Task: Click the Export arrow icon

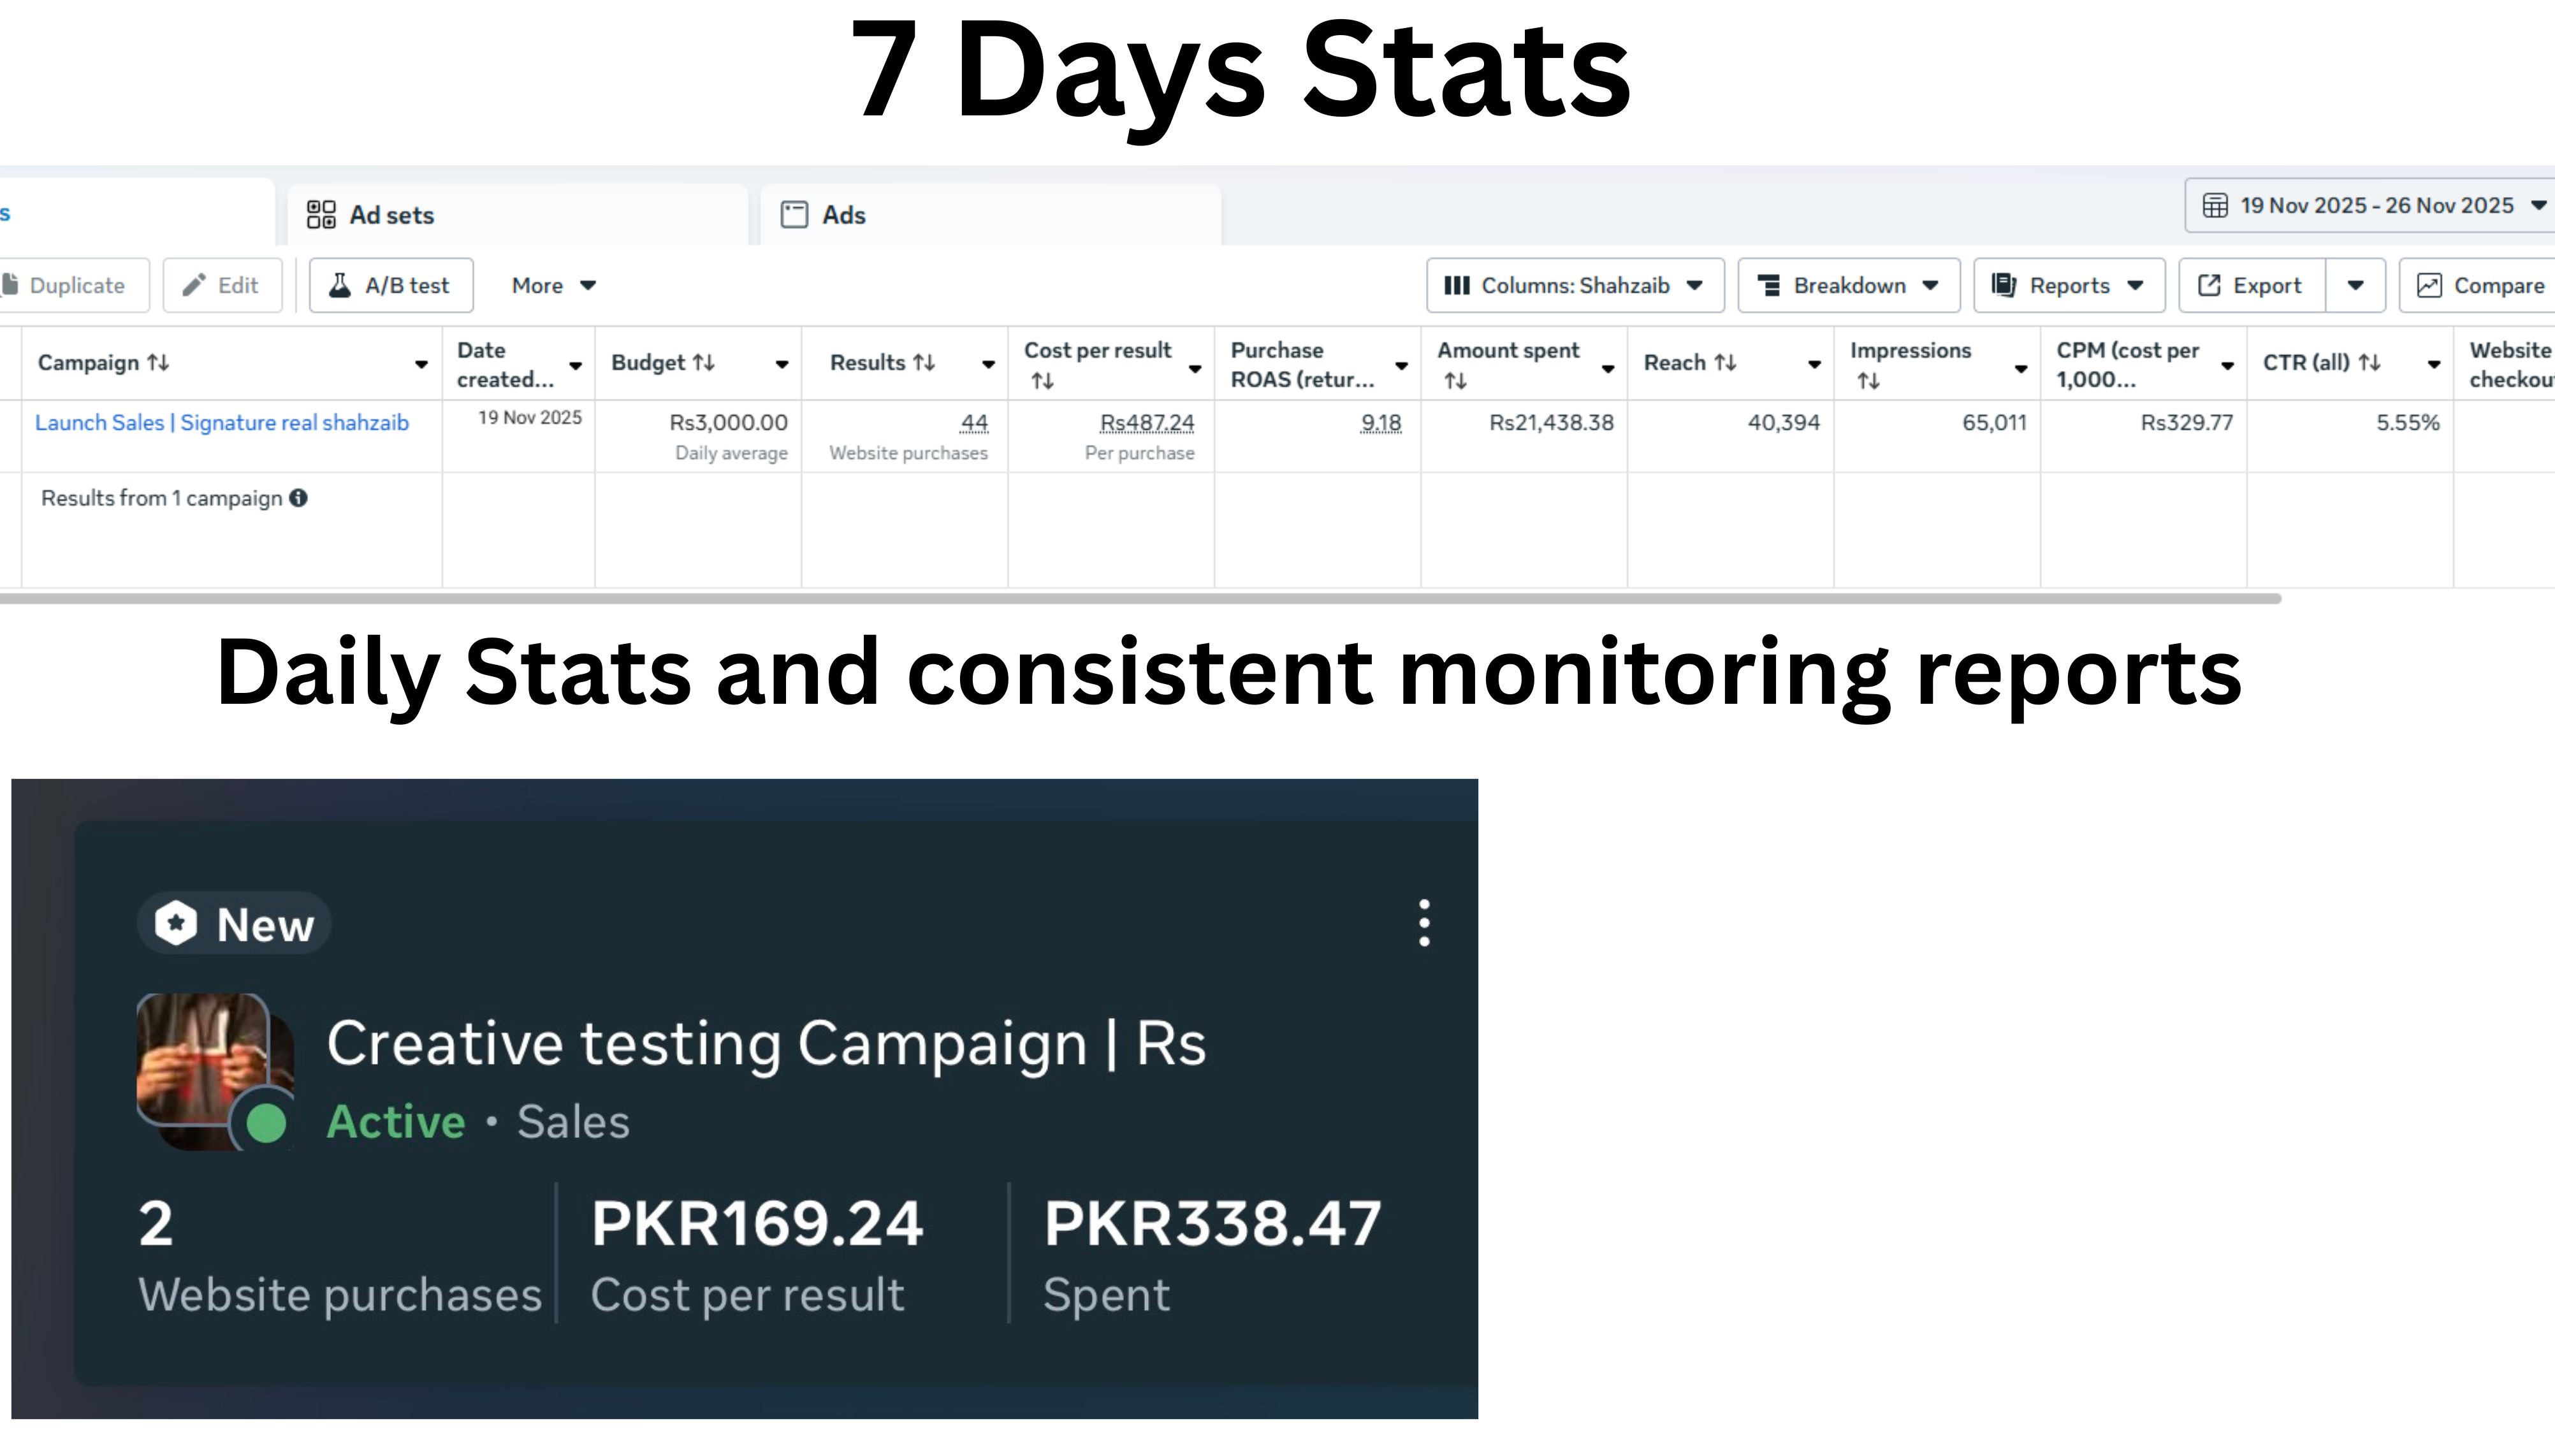Action: pyautogui.click(x=2209, y=285)
